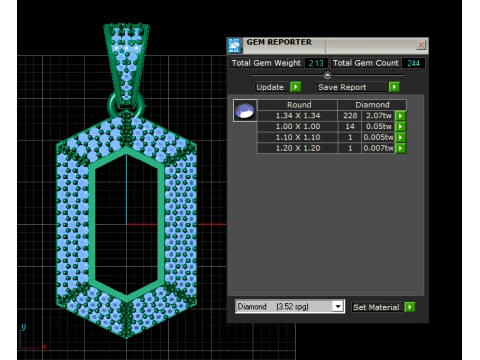480x360 pixels.
Task: Close the Gem Reporter window
Action: (x=421, y=45)
